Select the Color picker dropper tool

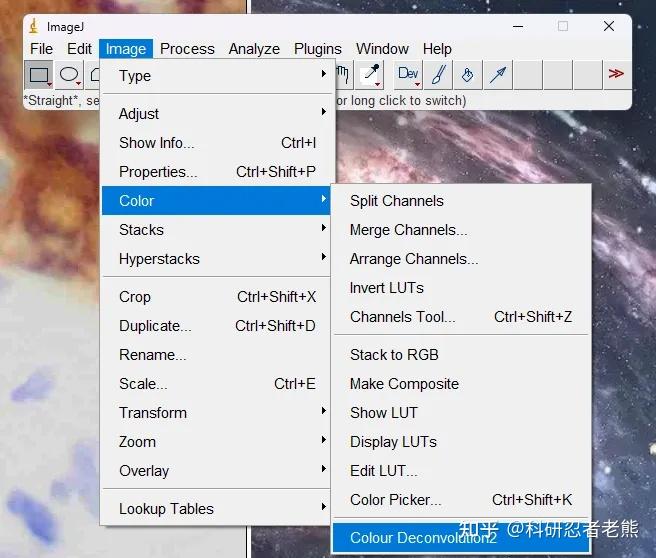click(371, 75)
